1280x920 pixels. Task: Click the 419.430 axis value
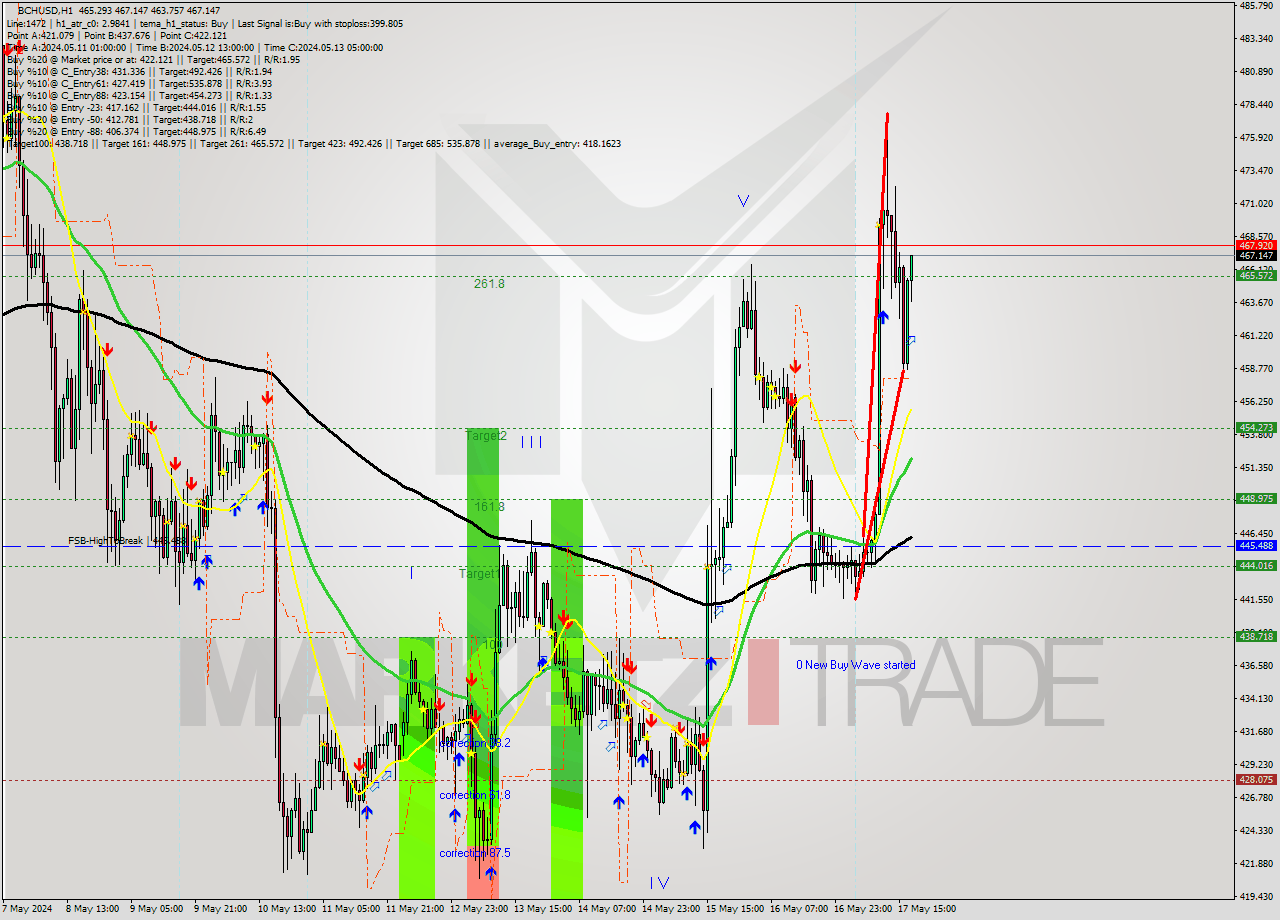[x=1255, y=897]
